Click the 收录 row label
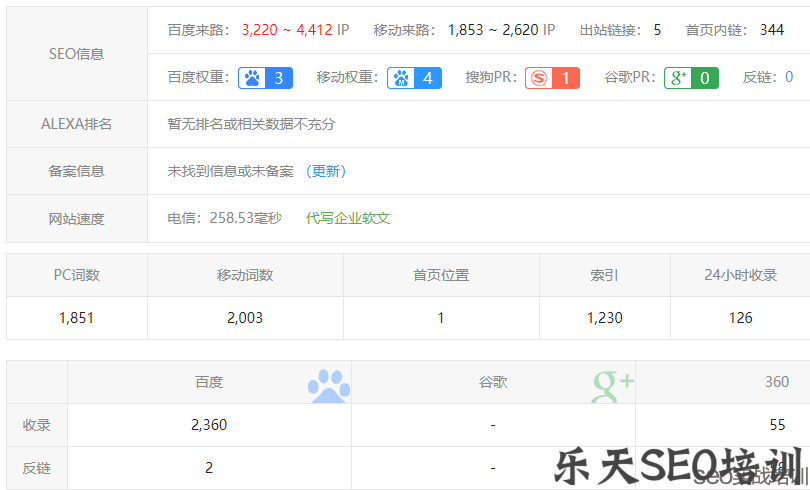Screen dimensions: 810x490 tap(37, 425)
